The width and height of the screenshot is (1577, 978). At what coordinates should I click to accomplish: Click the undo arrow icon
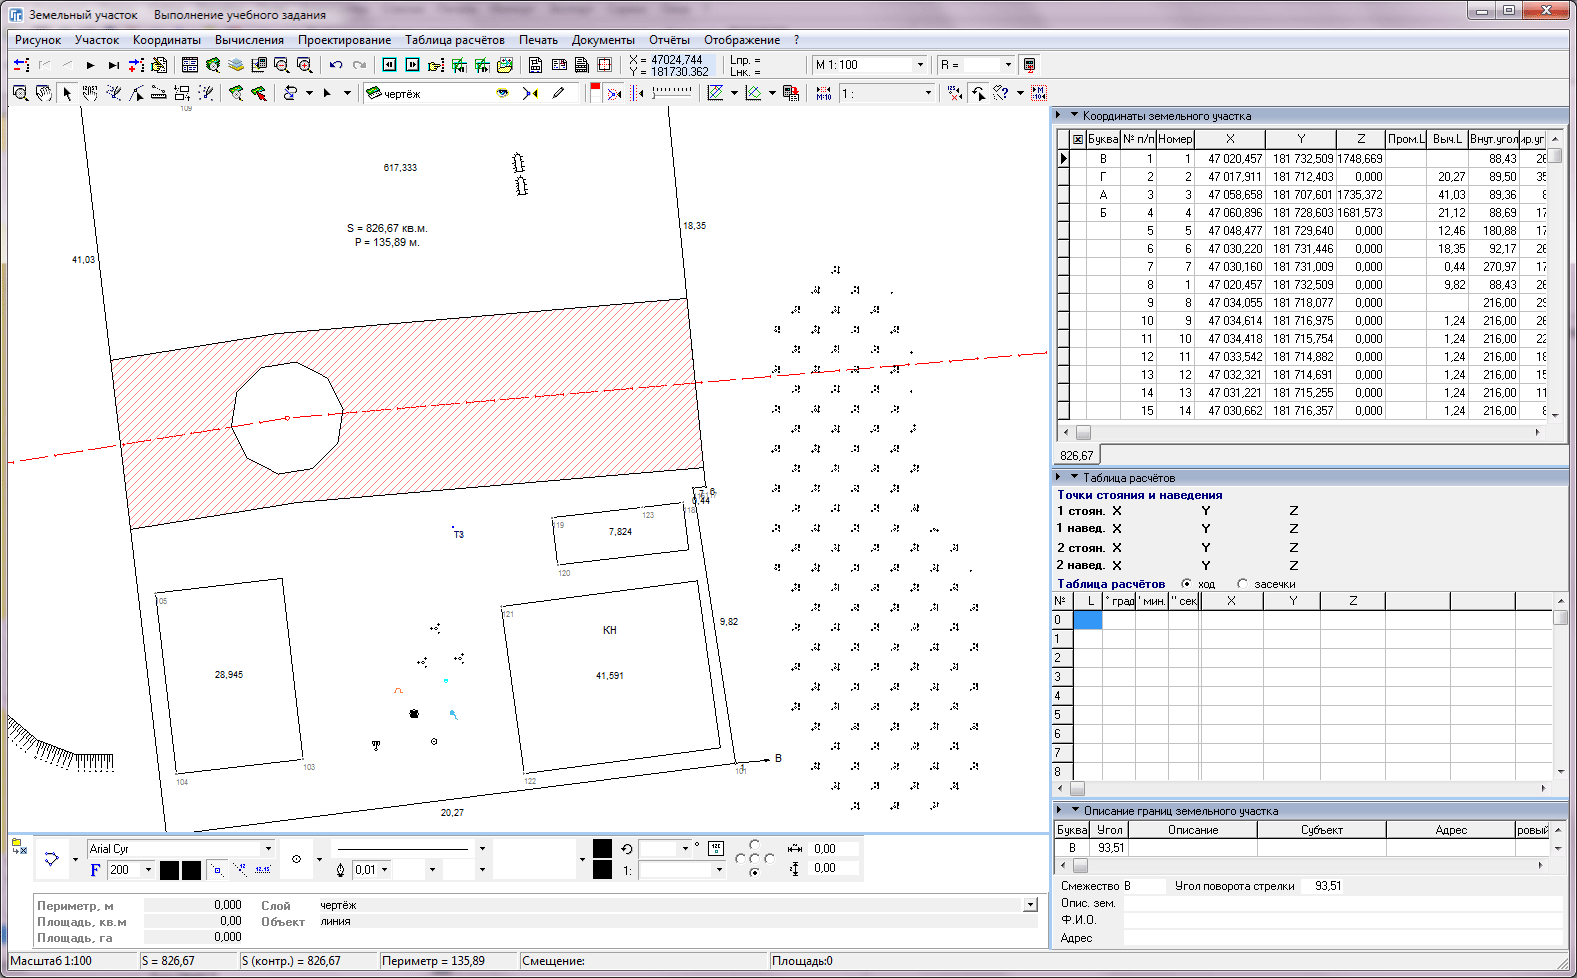336,65
